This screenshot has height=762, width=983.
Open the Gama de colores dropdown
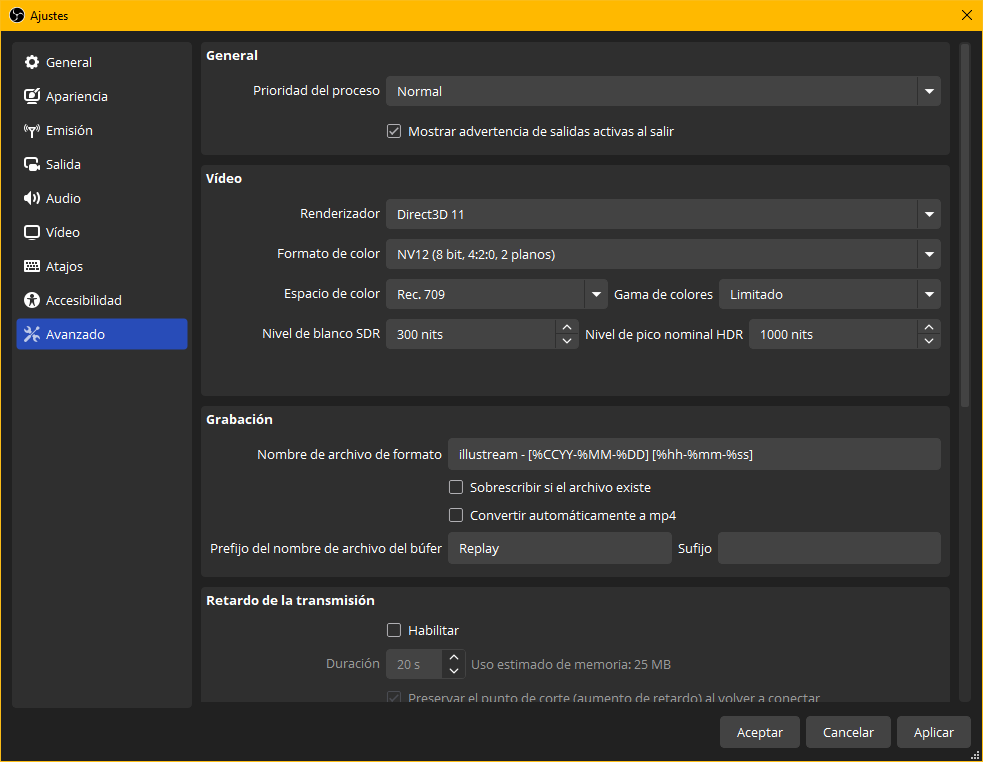click(x=829, y=294)
